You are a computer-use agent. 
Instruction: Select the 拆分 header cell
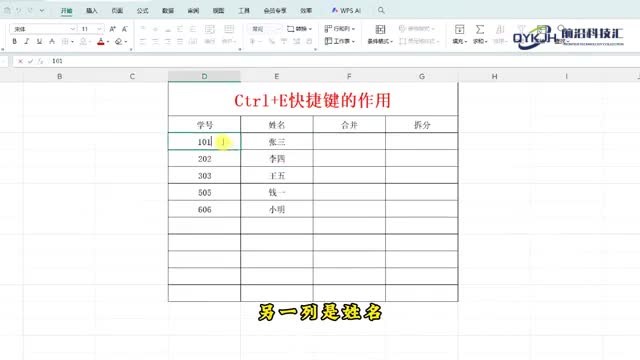(422, 124)
